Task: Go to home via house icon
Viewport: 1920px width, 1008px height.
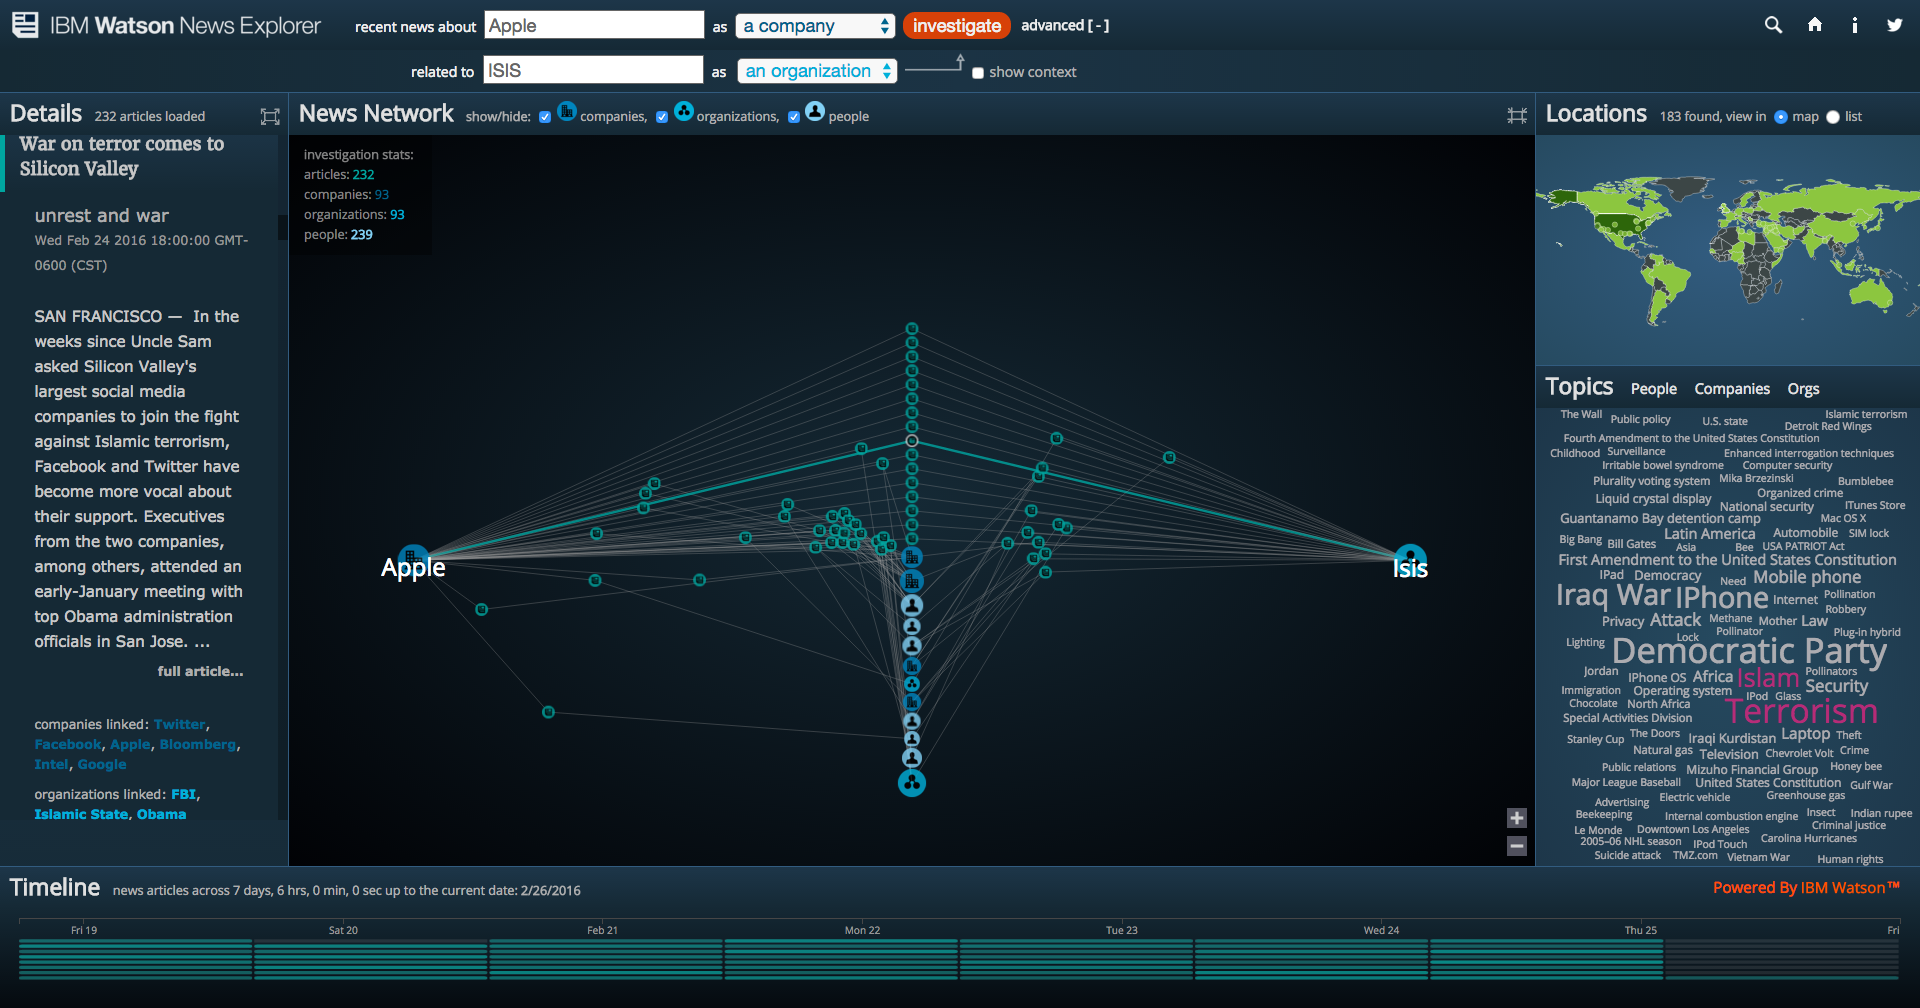Action: [1814, 25]
